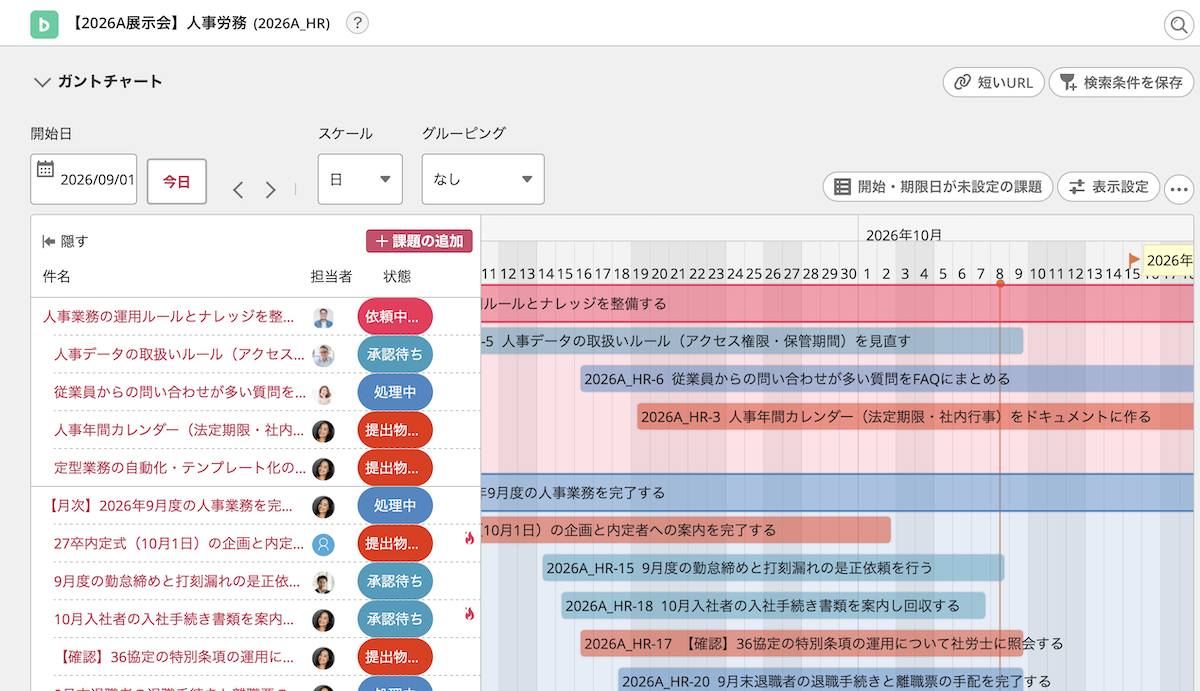Open the help question mark icon
The width and height of the screenshot is (1200, 691).
pos(357,24)
